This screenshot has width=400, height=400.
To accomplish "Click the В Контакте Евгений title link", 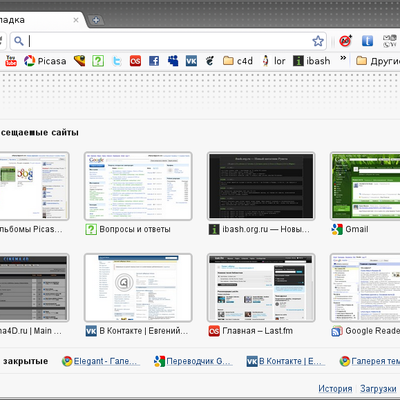I will pos(144,331).
